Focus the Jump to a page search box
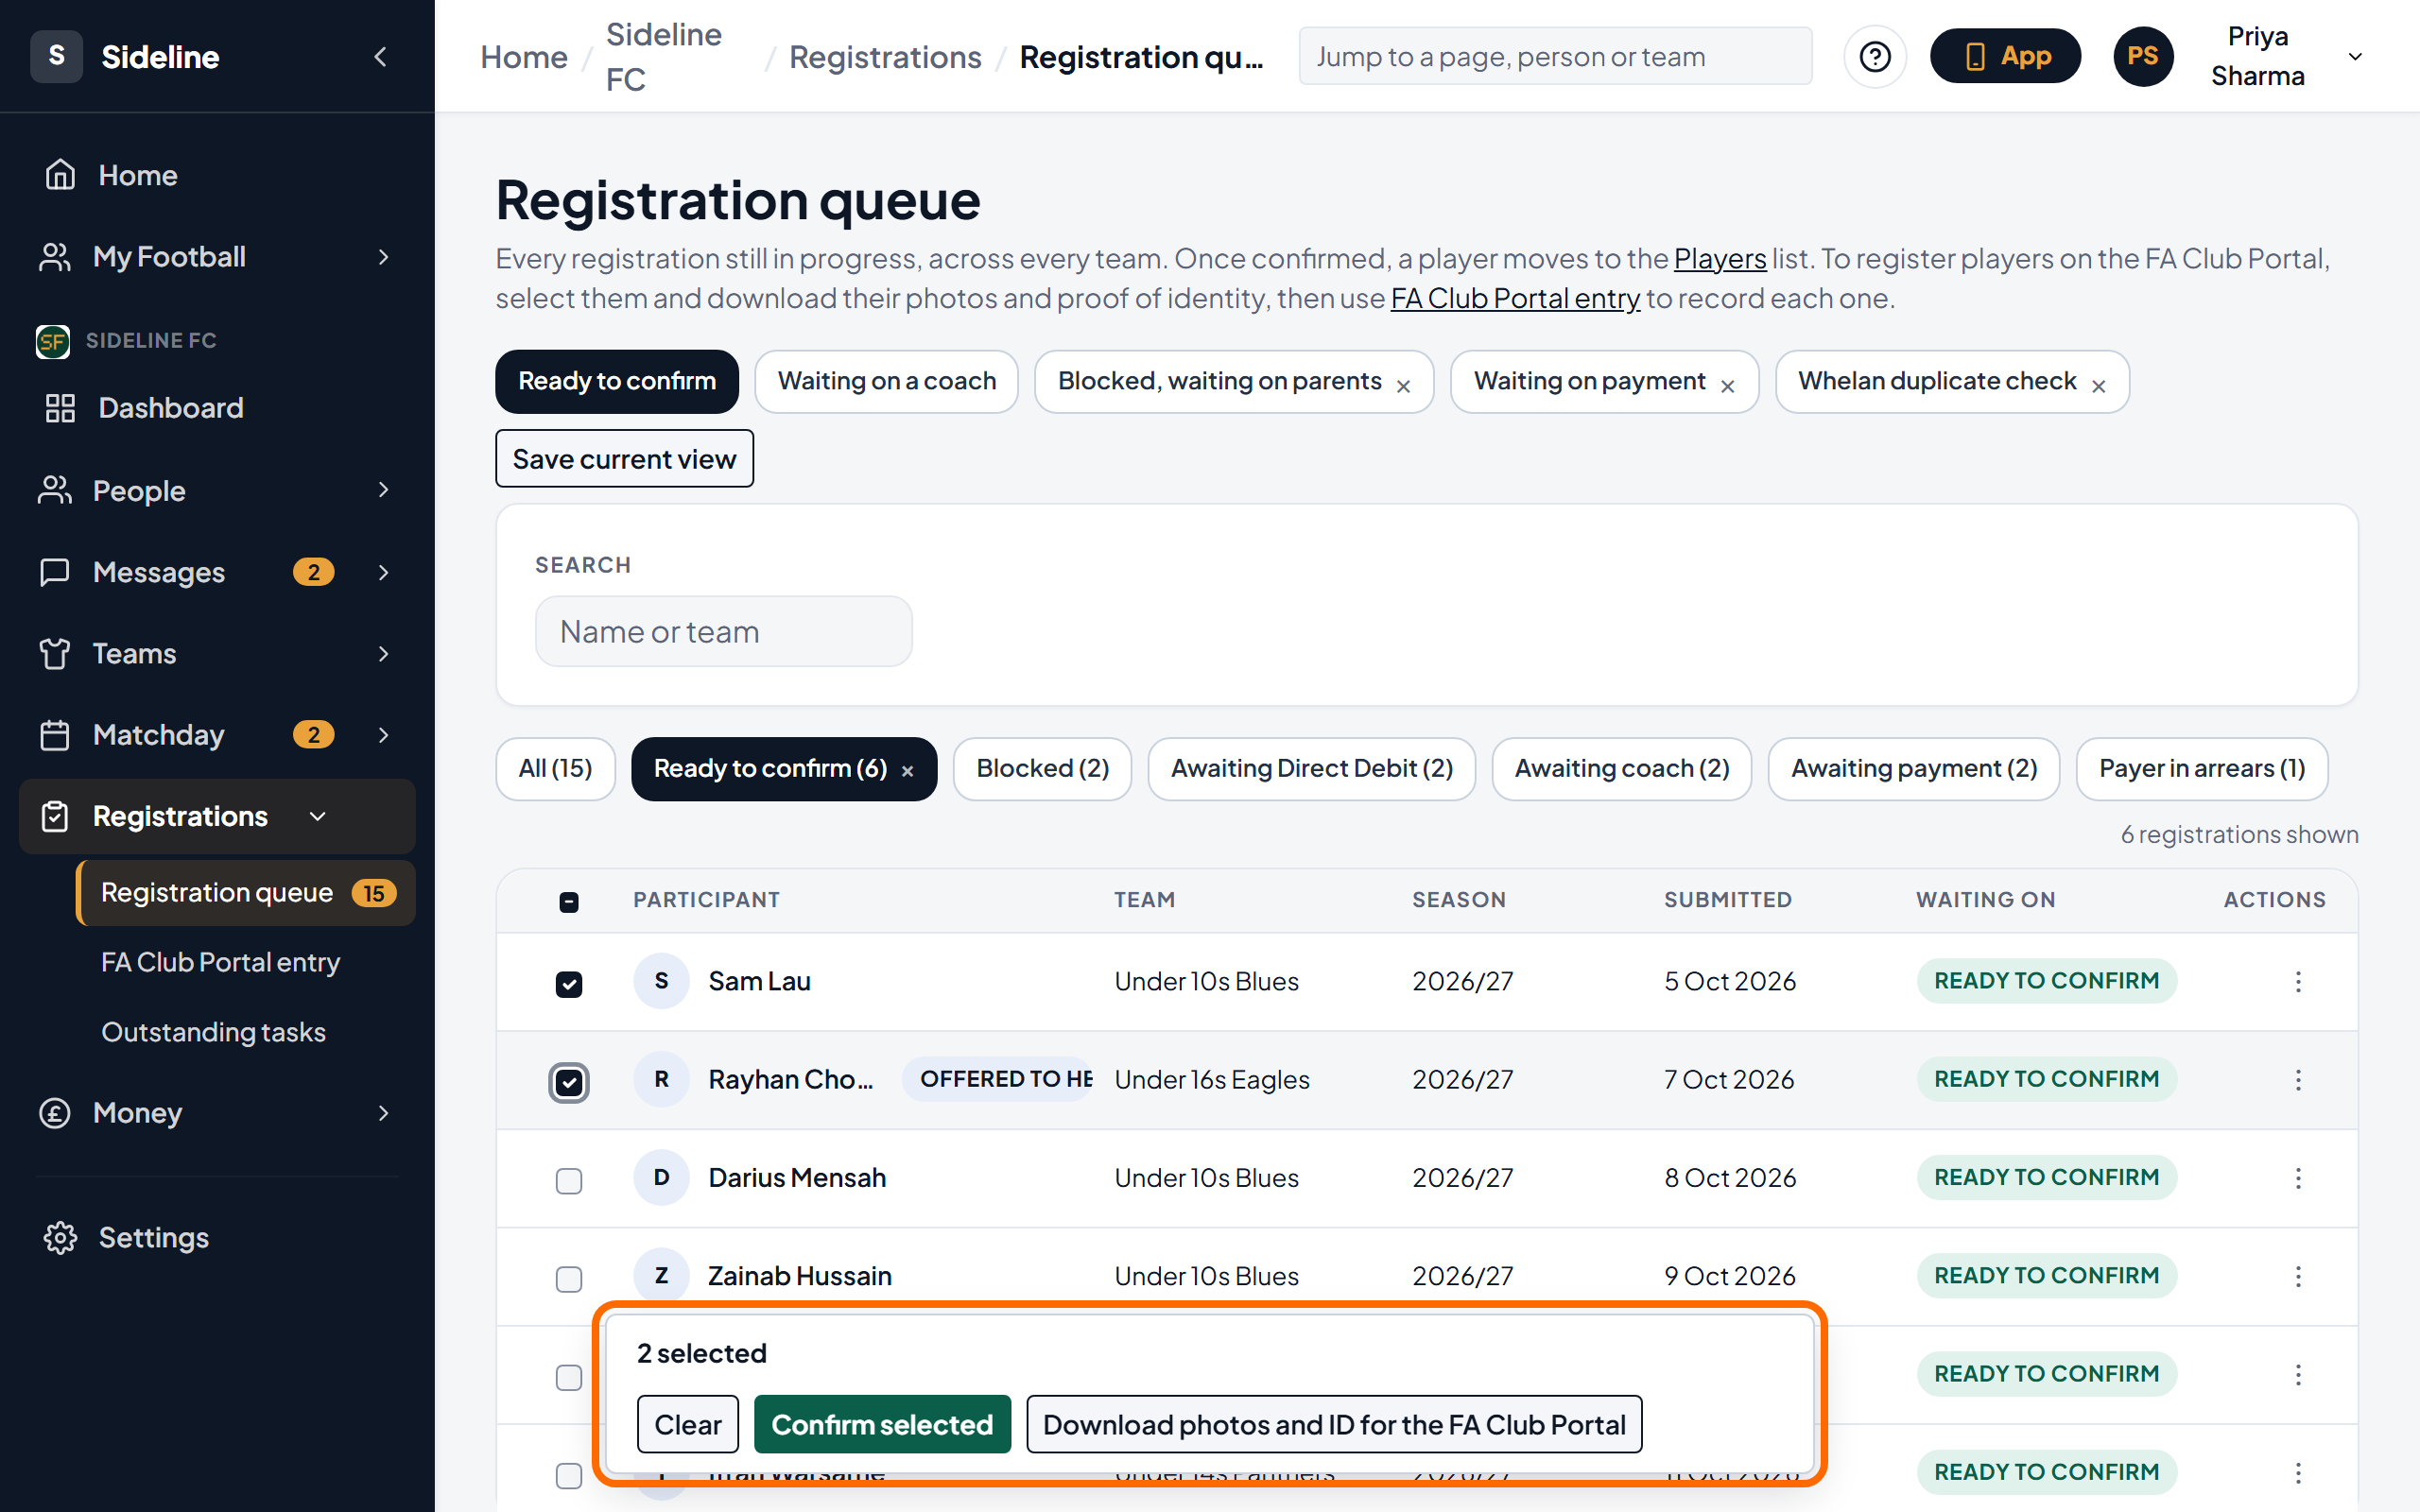 [1555, 57]
